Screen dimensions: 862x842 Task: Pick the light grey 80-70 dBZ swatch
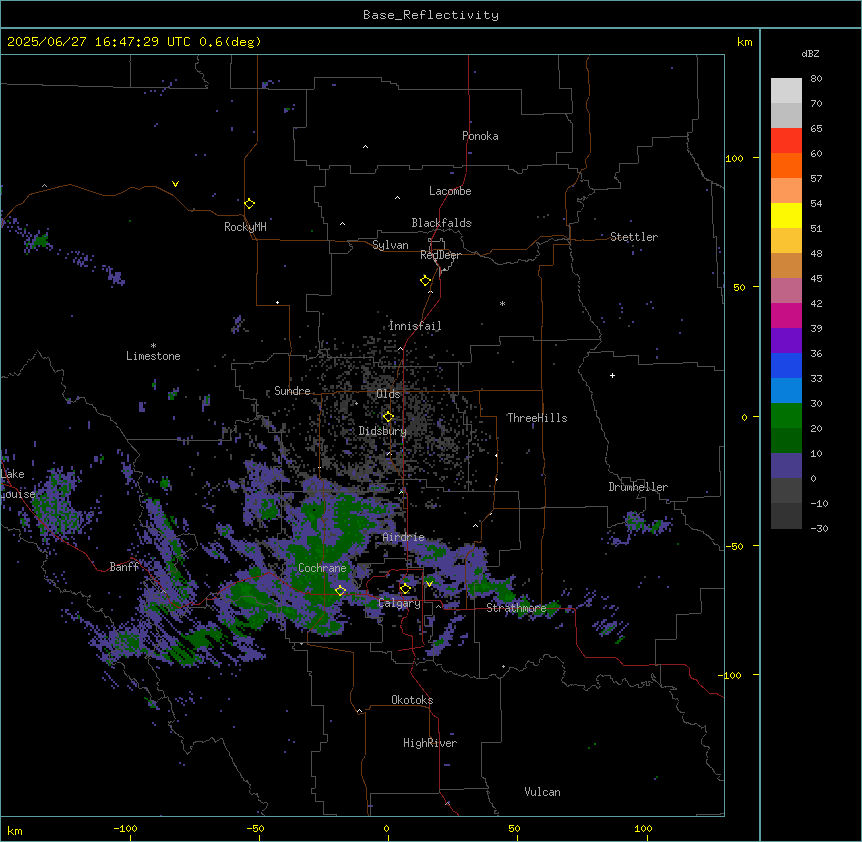click(786, 90)
